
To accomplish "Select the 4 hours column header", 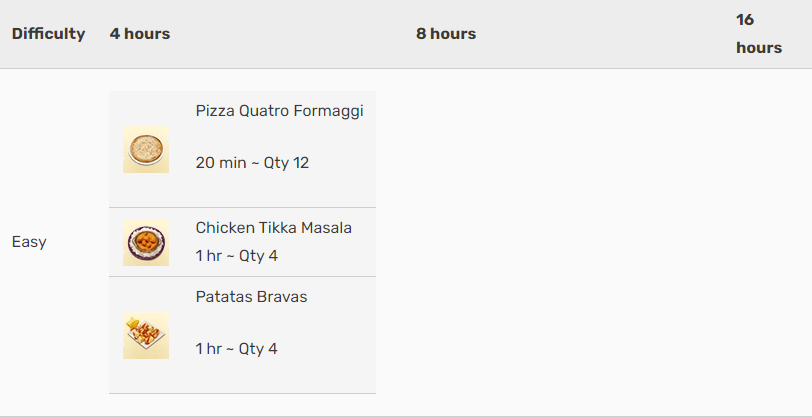I will tap(140, 34).
